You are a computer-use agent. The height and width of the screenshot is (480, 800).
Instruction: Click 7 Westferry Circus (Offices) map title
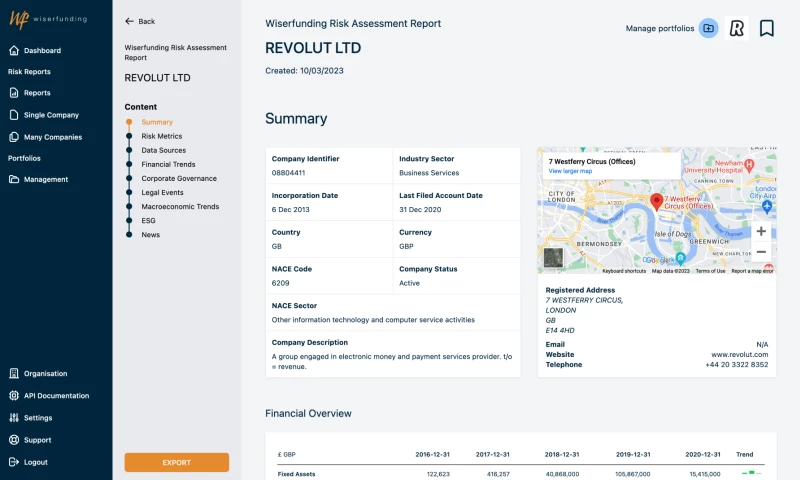coord(592,161)
